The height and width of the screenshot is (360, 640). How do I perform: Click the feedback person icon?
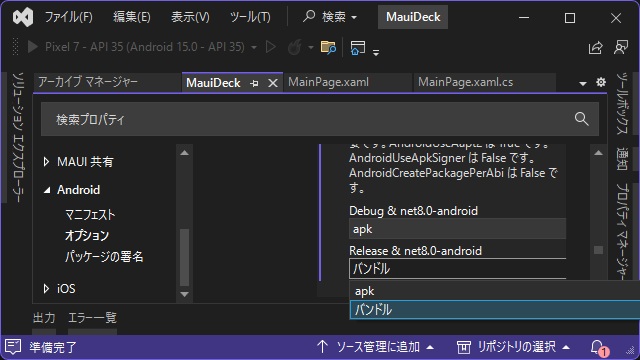[x=621, y=47]
